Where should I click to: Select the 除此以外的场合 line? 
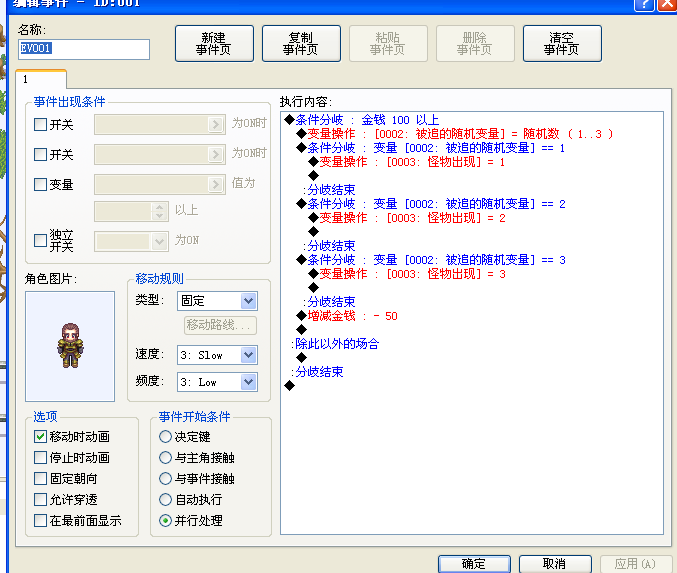pyautogui.click(x=335, y=344)
